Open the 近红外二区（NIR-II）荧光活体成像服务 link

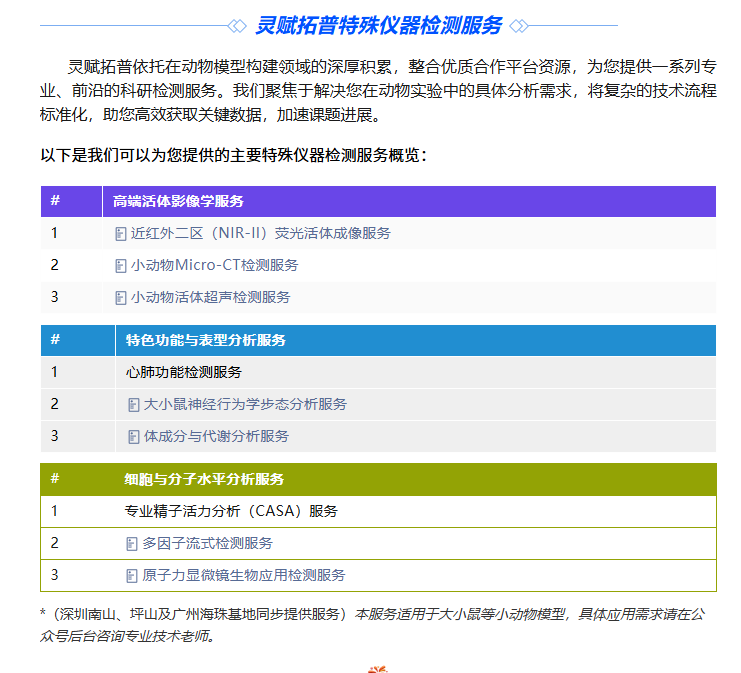(260, 234)
